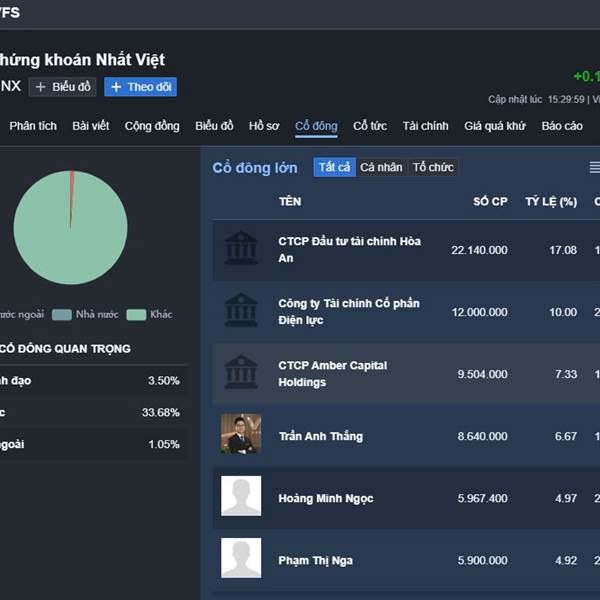Open the Biểu đồ navigation tab
Image resolution: width=600 pixels, height=600 pixels.
point(214,126)
